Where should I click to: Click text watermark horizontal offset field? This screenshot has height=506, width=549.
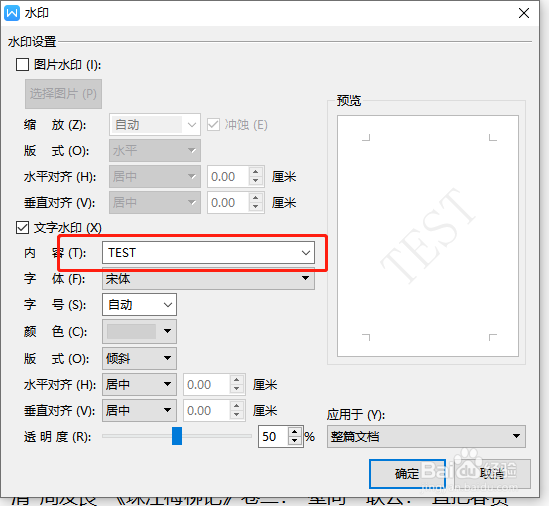(207, 384)
